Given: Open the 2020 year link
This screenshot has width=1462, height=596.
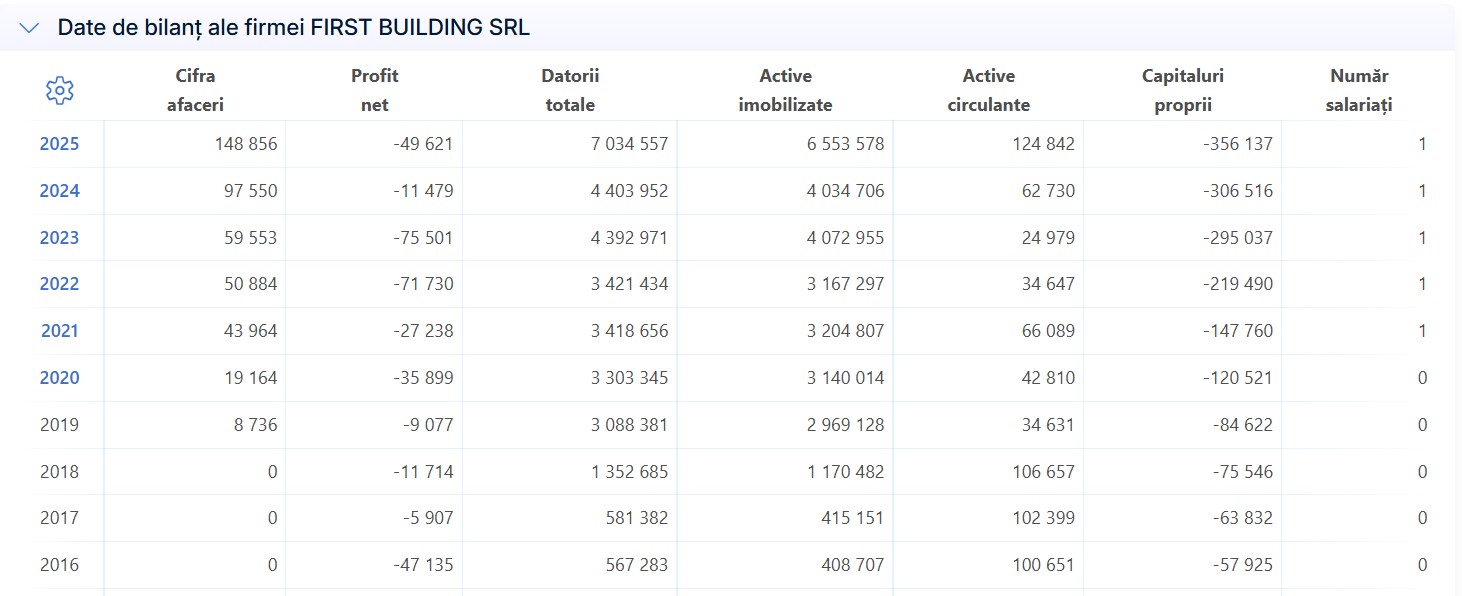Looking at the screenshot, I should click(59, 378).
